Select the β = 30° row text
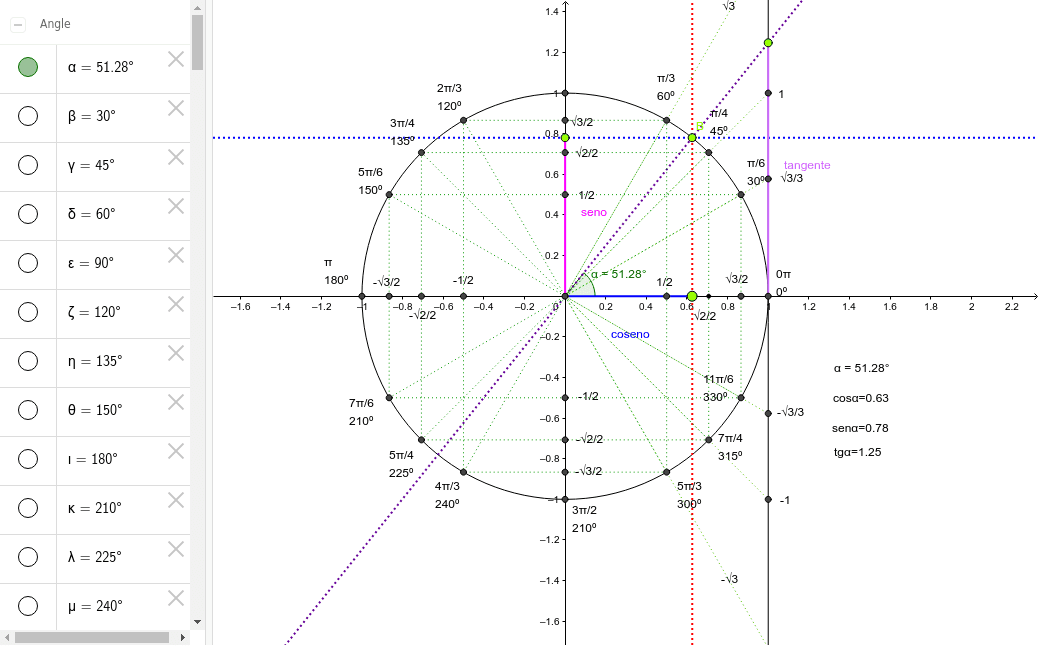1040x647 pixels. click(92, 116)
